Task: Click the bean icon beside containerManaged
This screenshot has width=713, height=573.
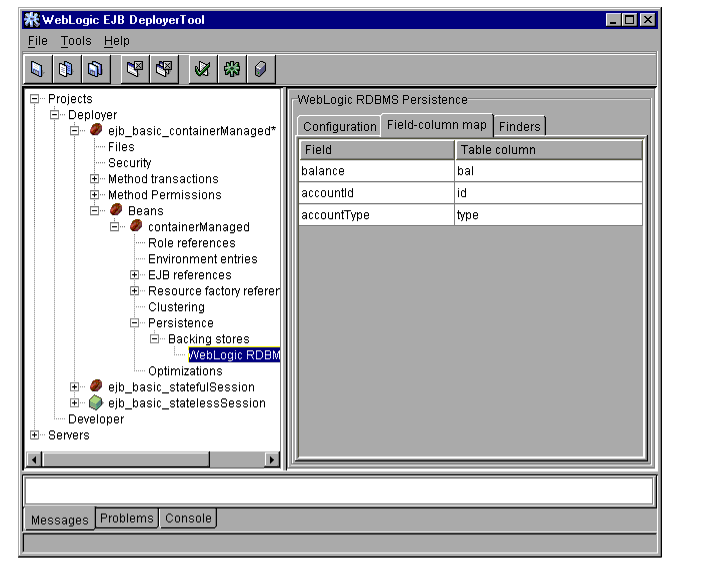Action: click(x=136, y=226)
